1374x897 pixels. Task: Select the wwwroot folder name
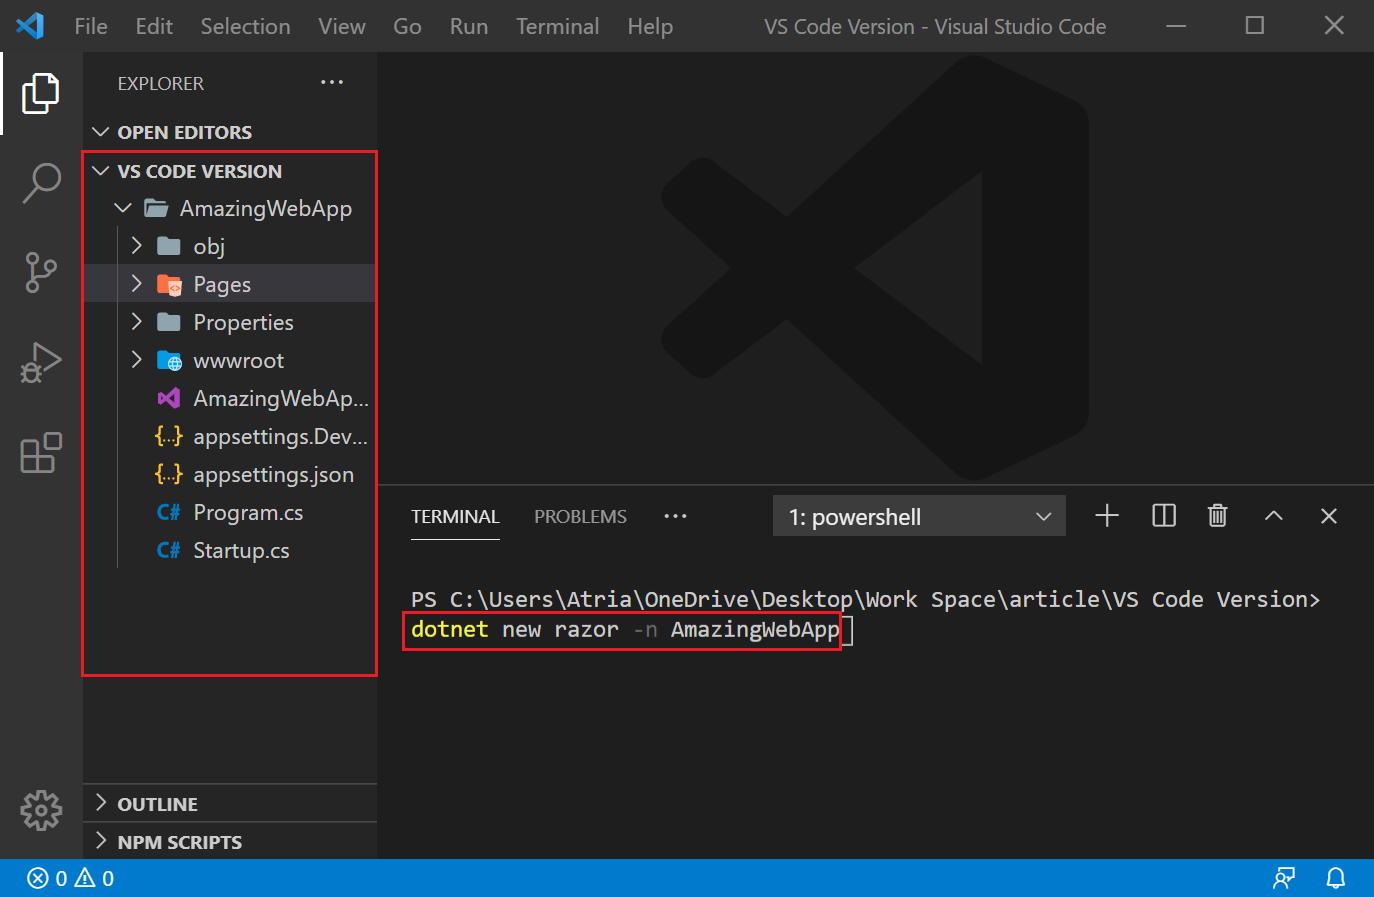coord(238,361)
